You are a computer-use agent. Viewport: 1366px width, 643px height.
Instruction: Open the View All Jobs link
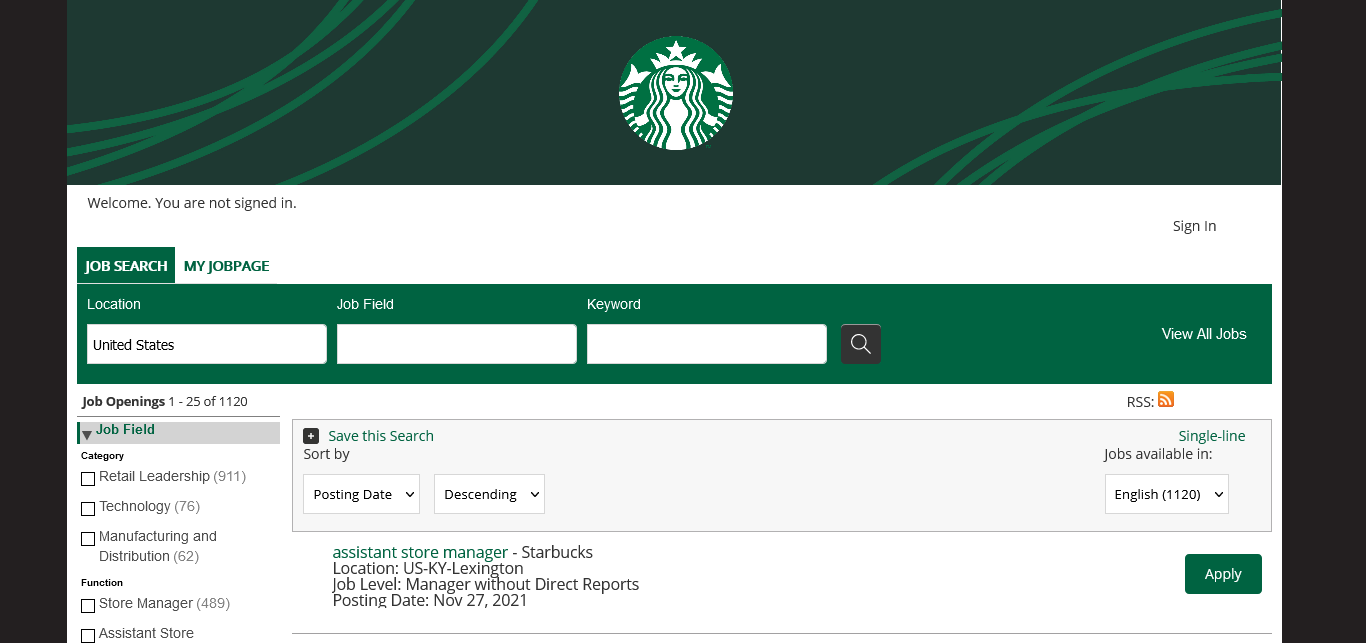point(1203,334)
